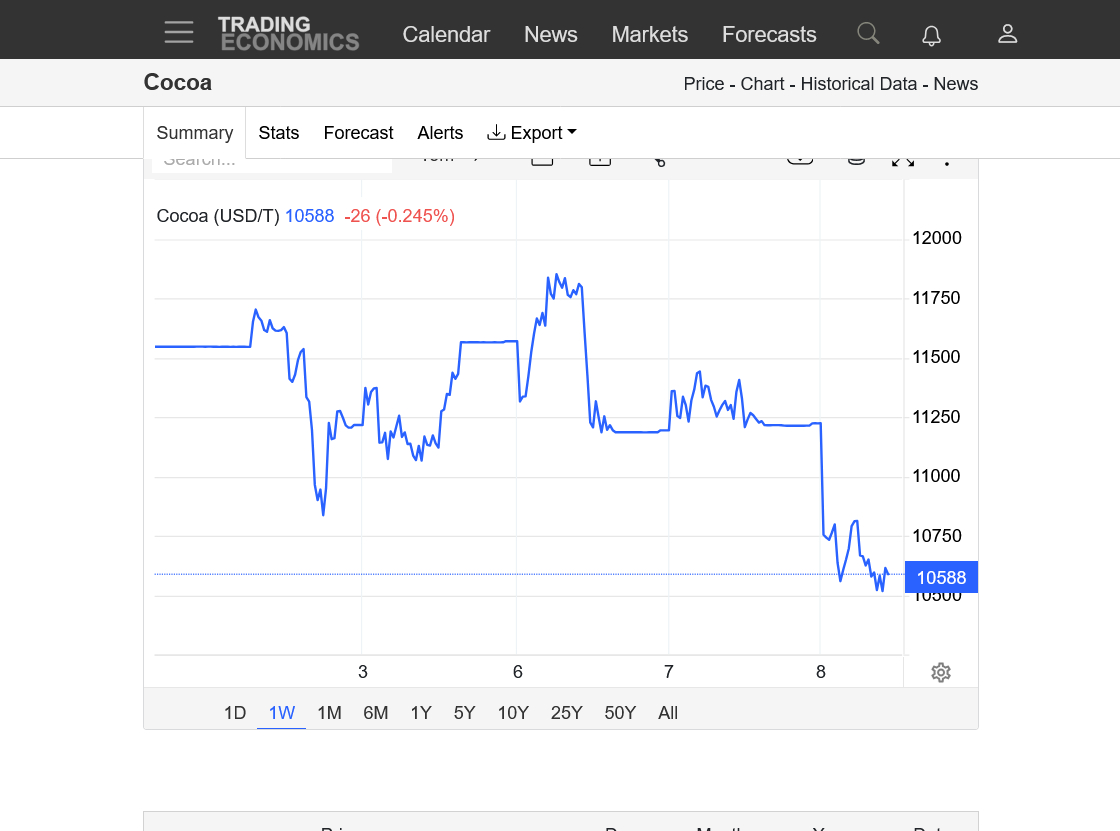The image size is (1120, 831).
Task: Click the 10588 current price label
Action: [x=941, y=577]
